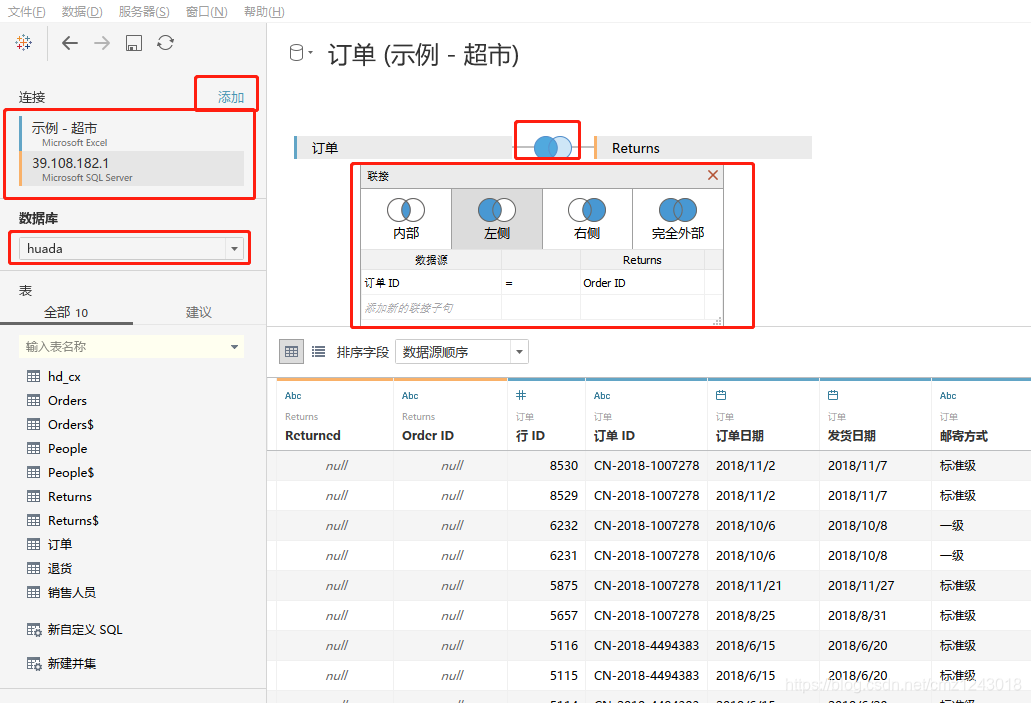1031x703 pixels.
Task: Click the 订单 ID join clause field
Action: (431, 283)
